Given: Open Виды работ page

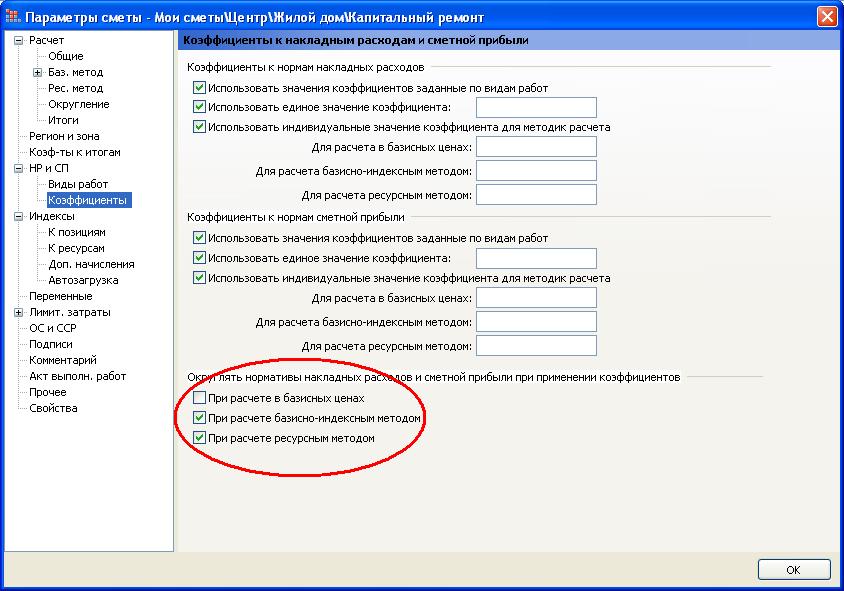Looking at the screenshot, I should tap(78, 184).
